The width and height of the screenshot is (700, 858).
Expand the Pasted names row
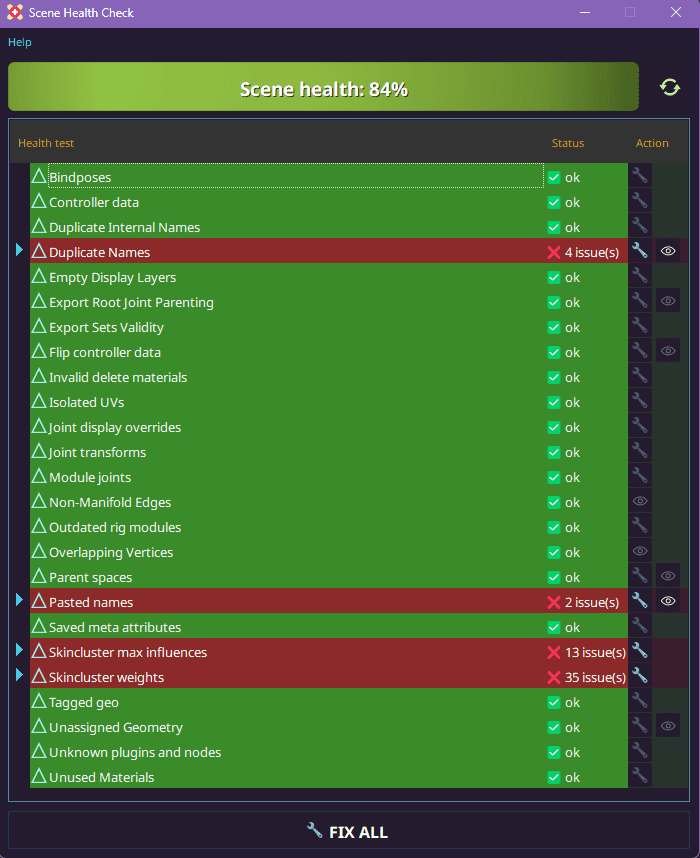20,600
